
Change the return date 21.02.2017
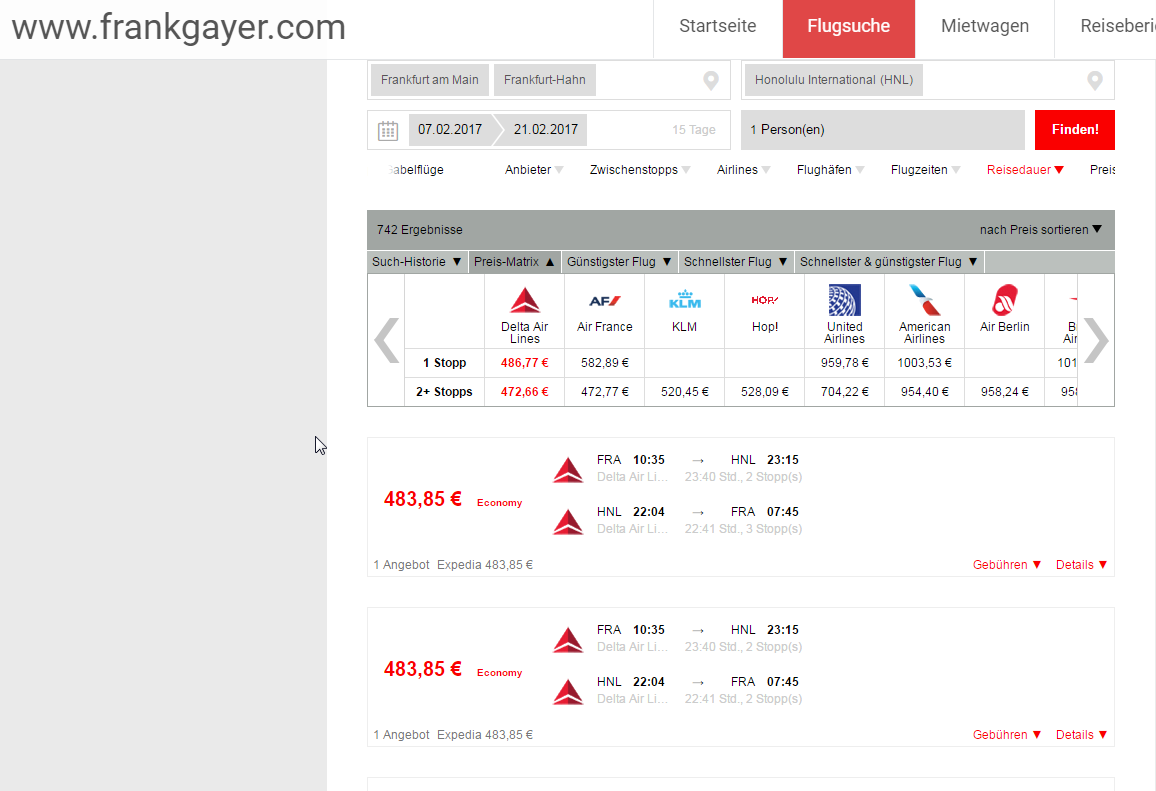[546, 130]
